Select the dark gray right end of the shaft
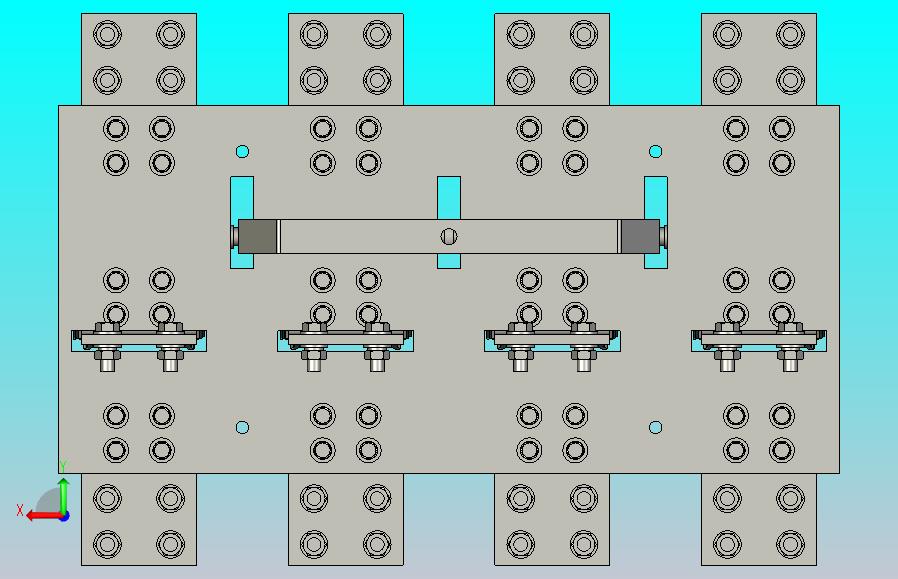 coord(640,236)
